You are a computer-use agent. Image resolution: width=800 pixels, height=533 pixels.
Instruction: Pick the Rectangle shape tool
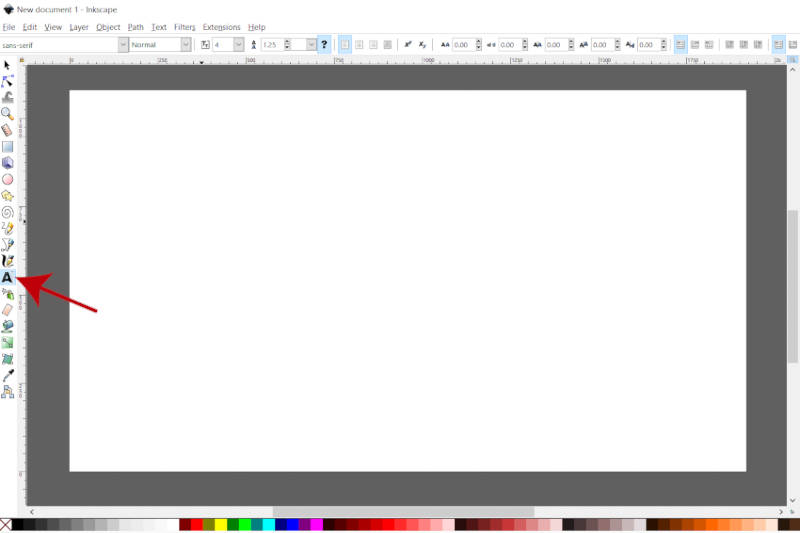(x=7, y=147)
